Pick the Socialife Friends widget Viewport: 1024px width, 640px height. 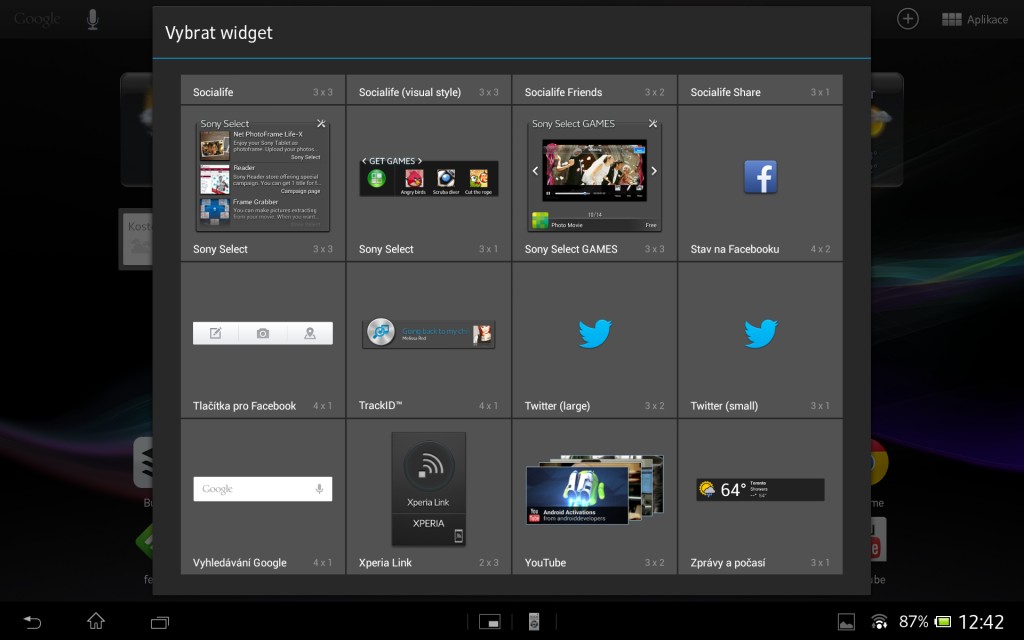pos(594,89)
